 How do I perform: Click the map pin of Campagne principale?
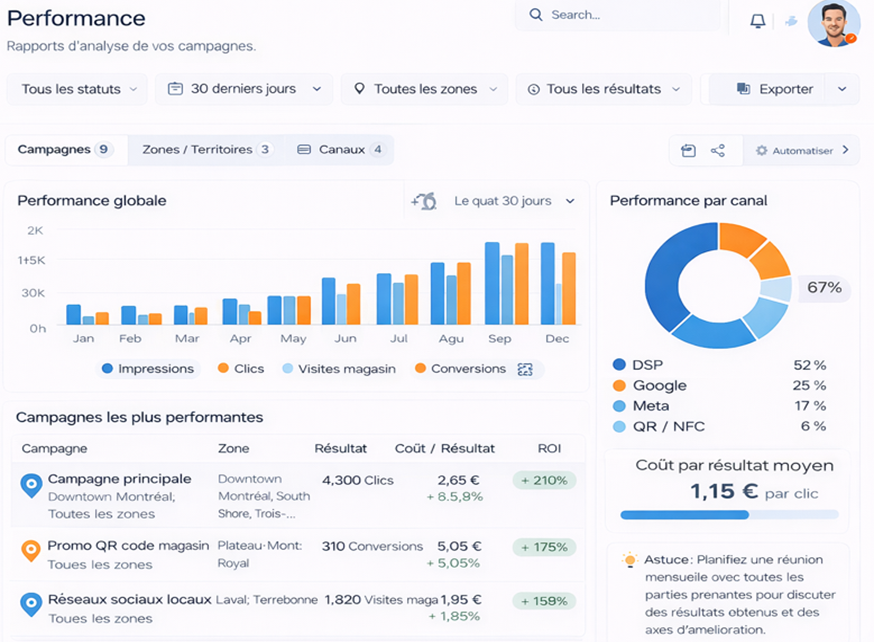coord(31,485)
